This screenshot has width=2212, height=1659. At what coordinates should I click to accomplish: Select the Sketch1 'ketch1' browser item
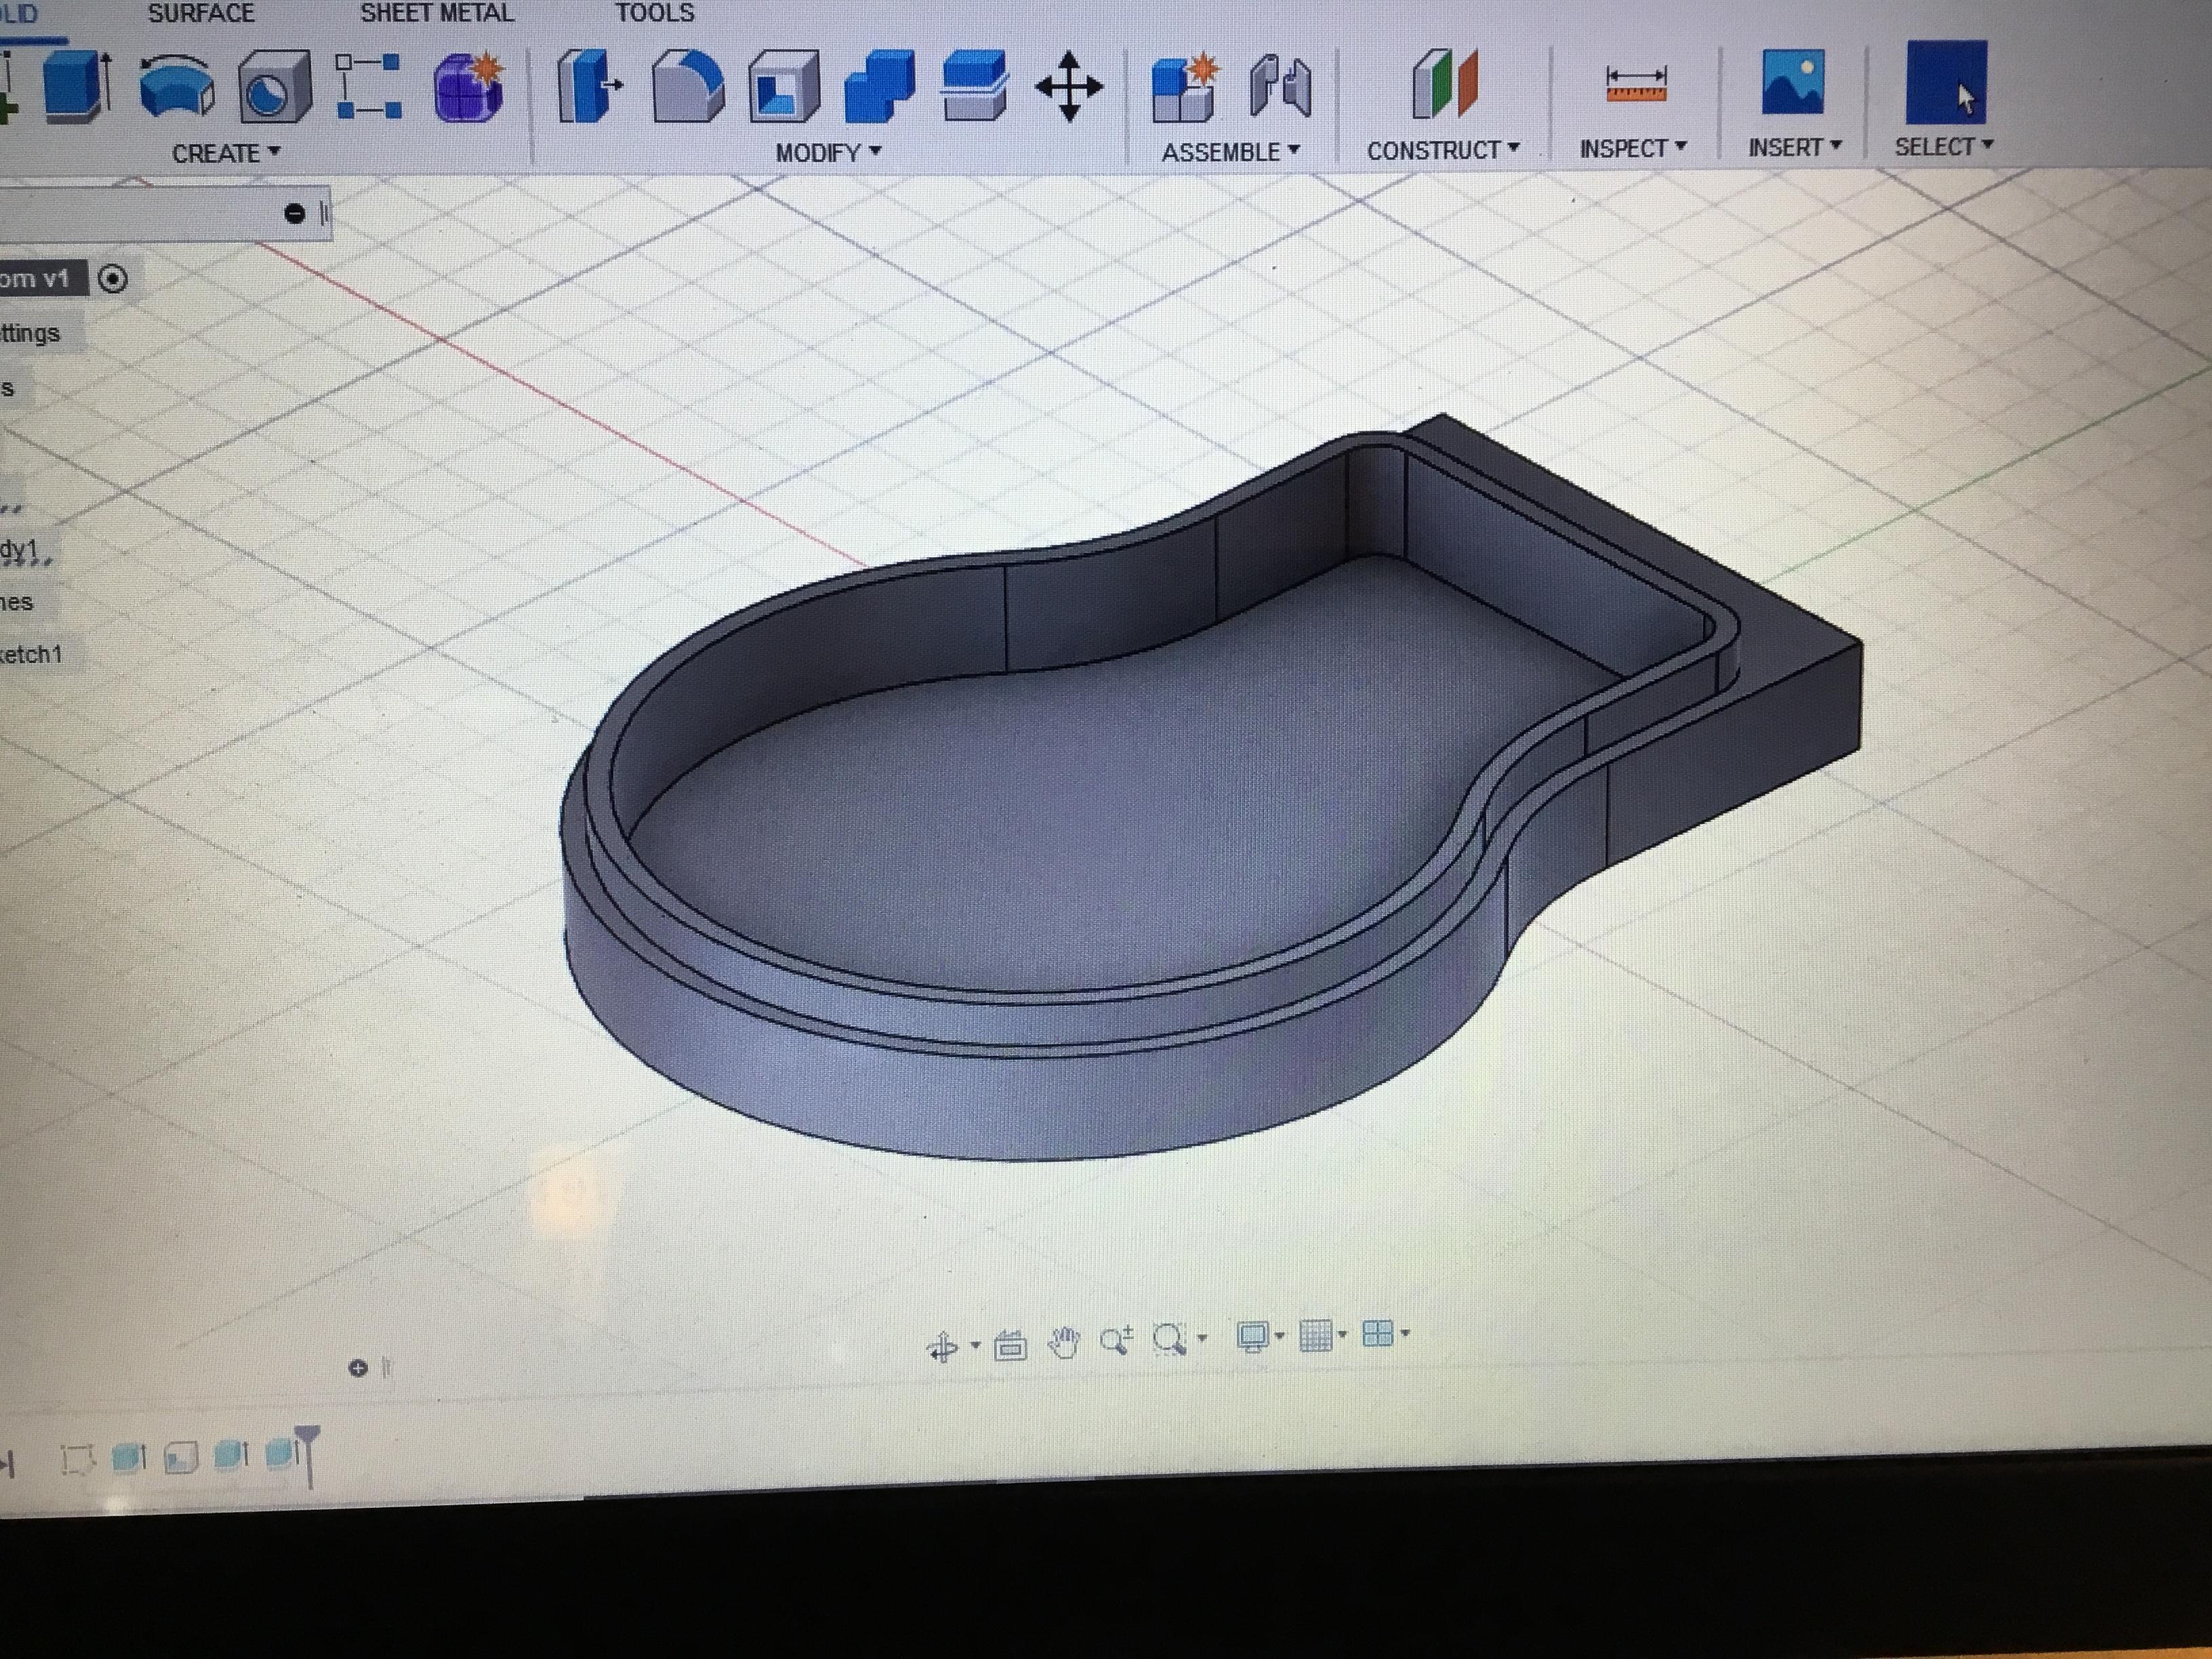32,654
